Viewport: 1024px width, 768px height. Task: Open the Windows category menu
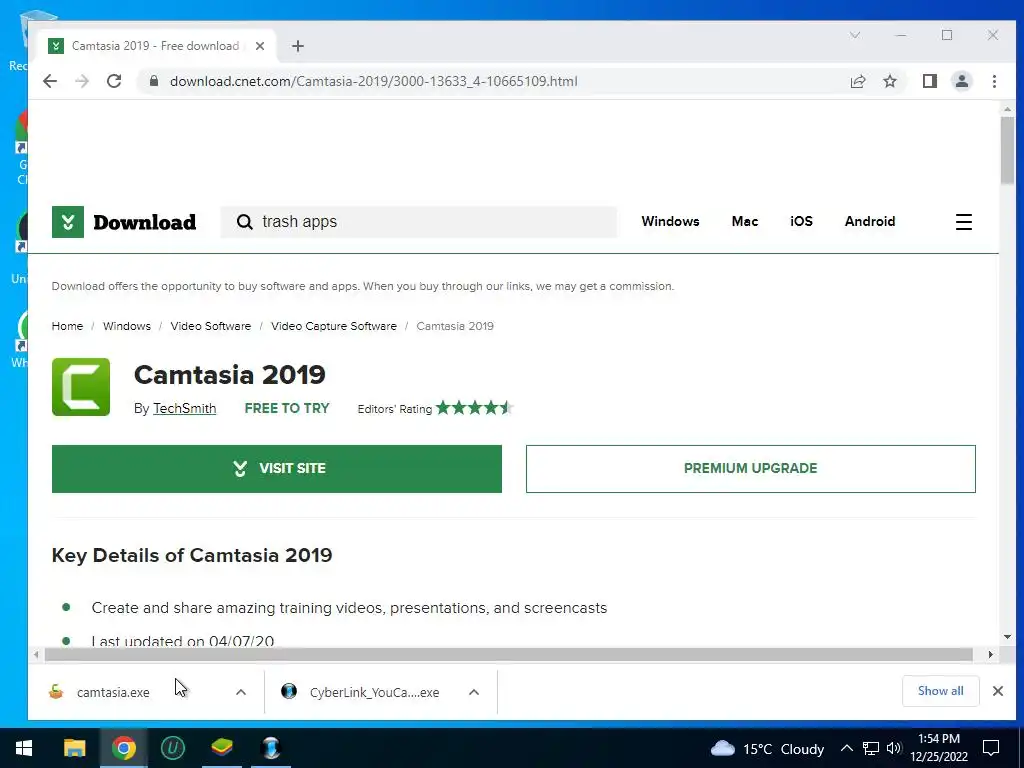pos(670,221)
